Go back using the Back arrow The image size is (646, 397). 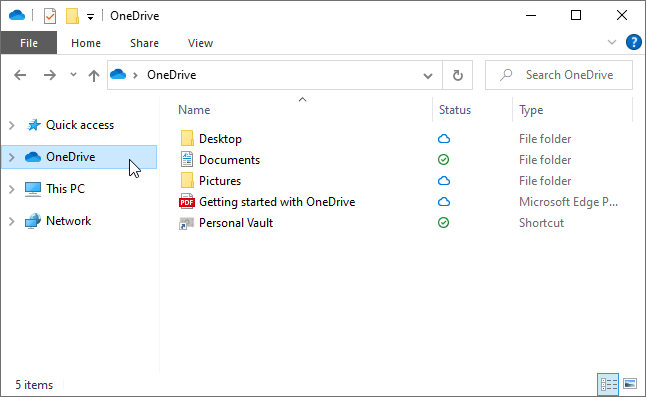[x=20, y=75]
